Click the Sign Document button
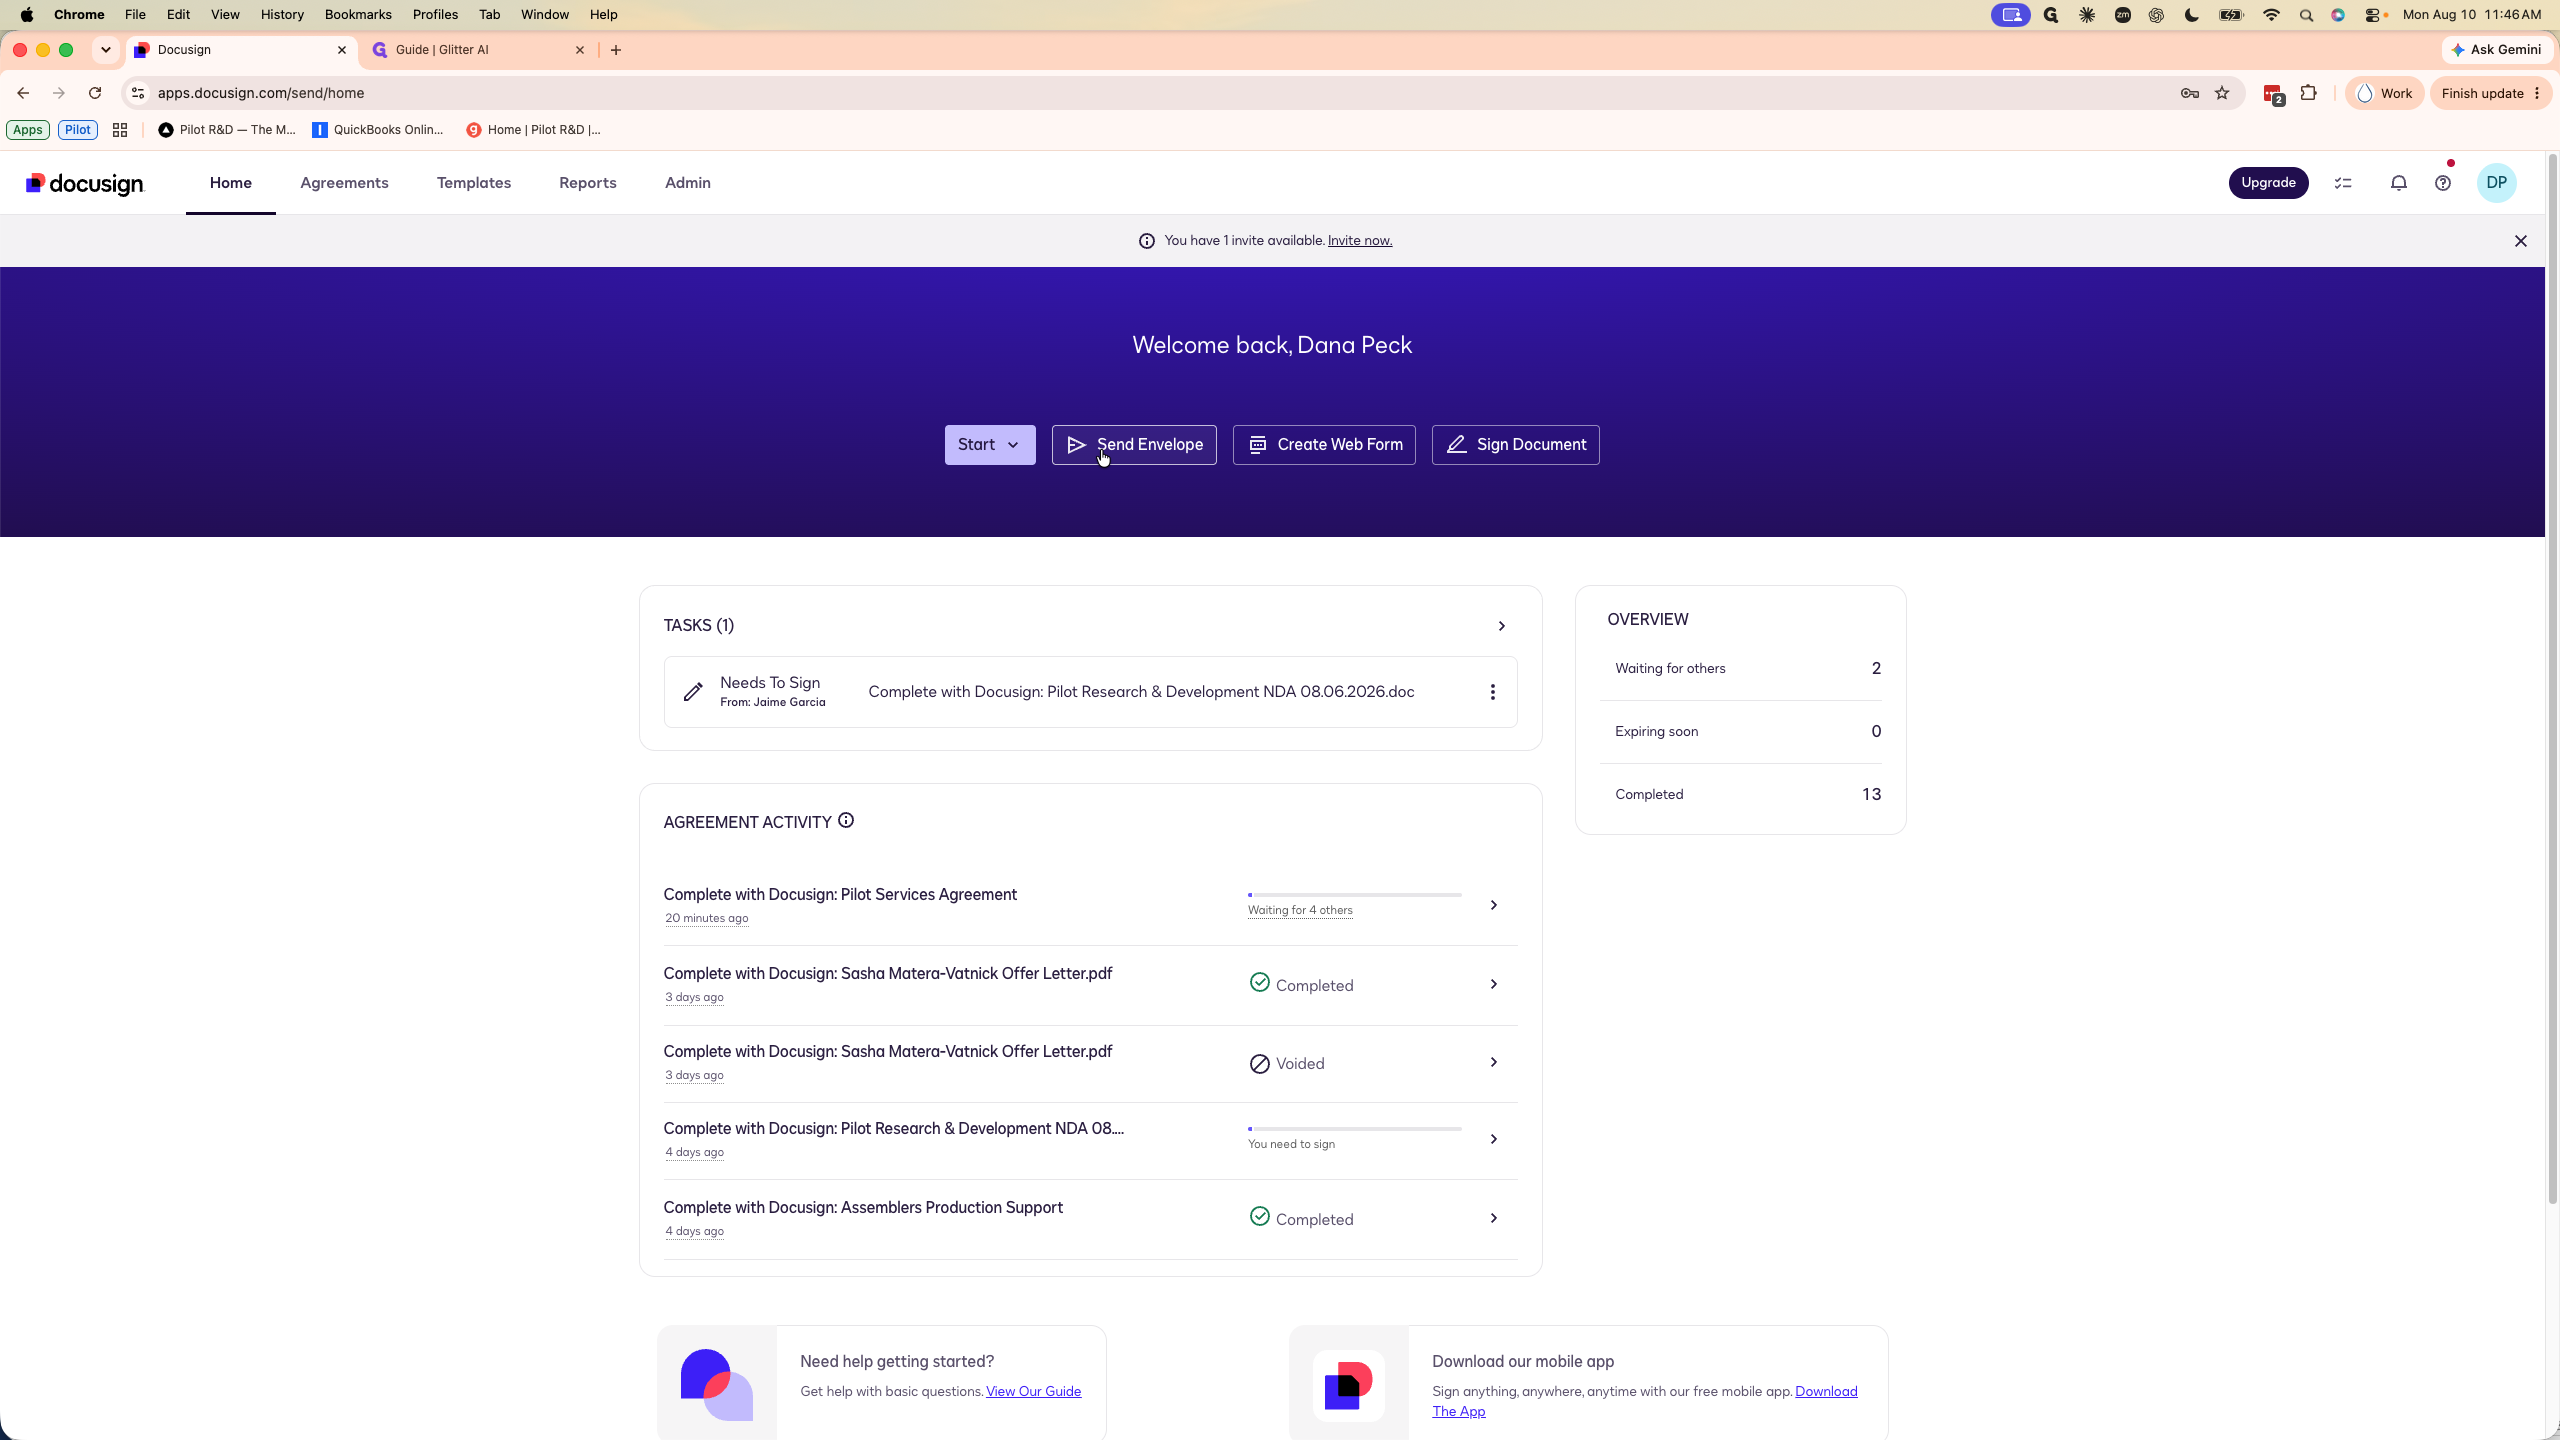Viewport: 2560px width, 1440px height. pyautogui.click(x=1516, y=445)
